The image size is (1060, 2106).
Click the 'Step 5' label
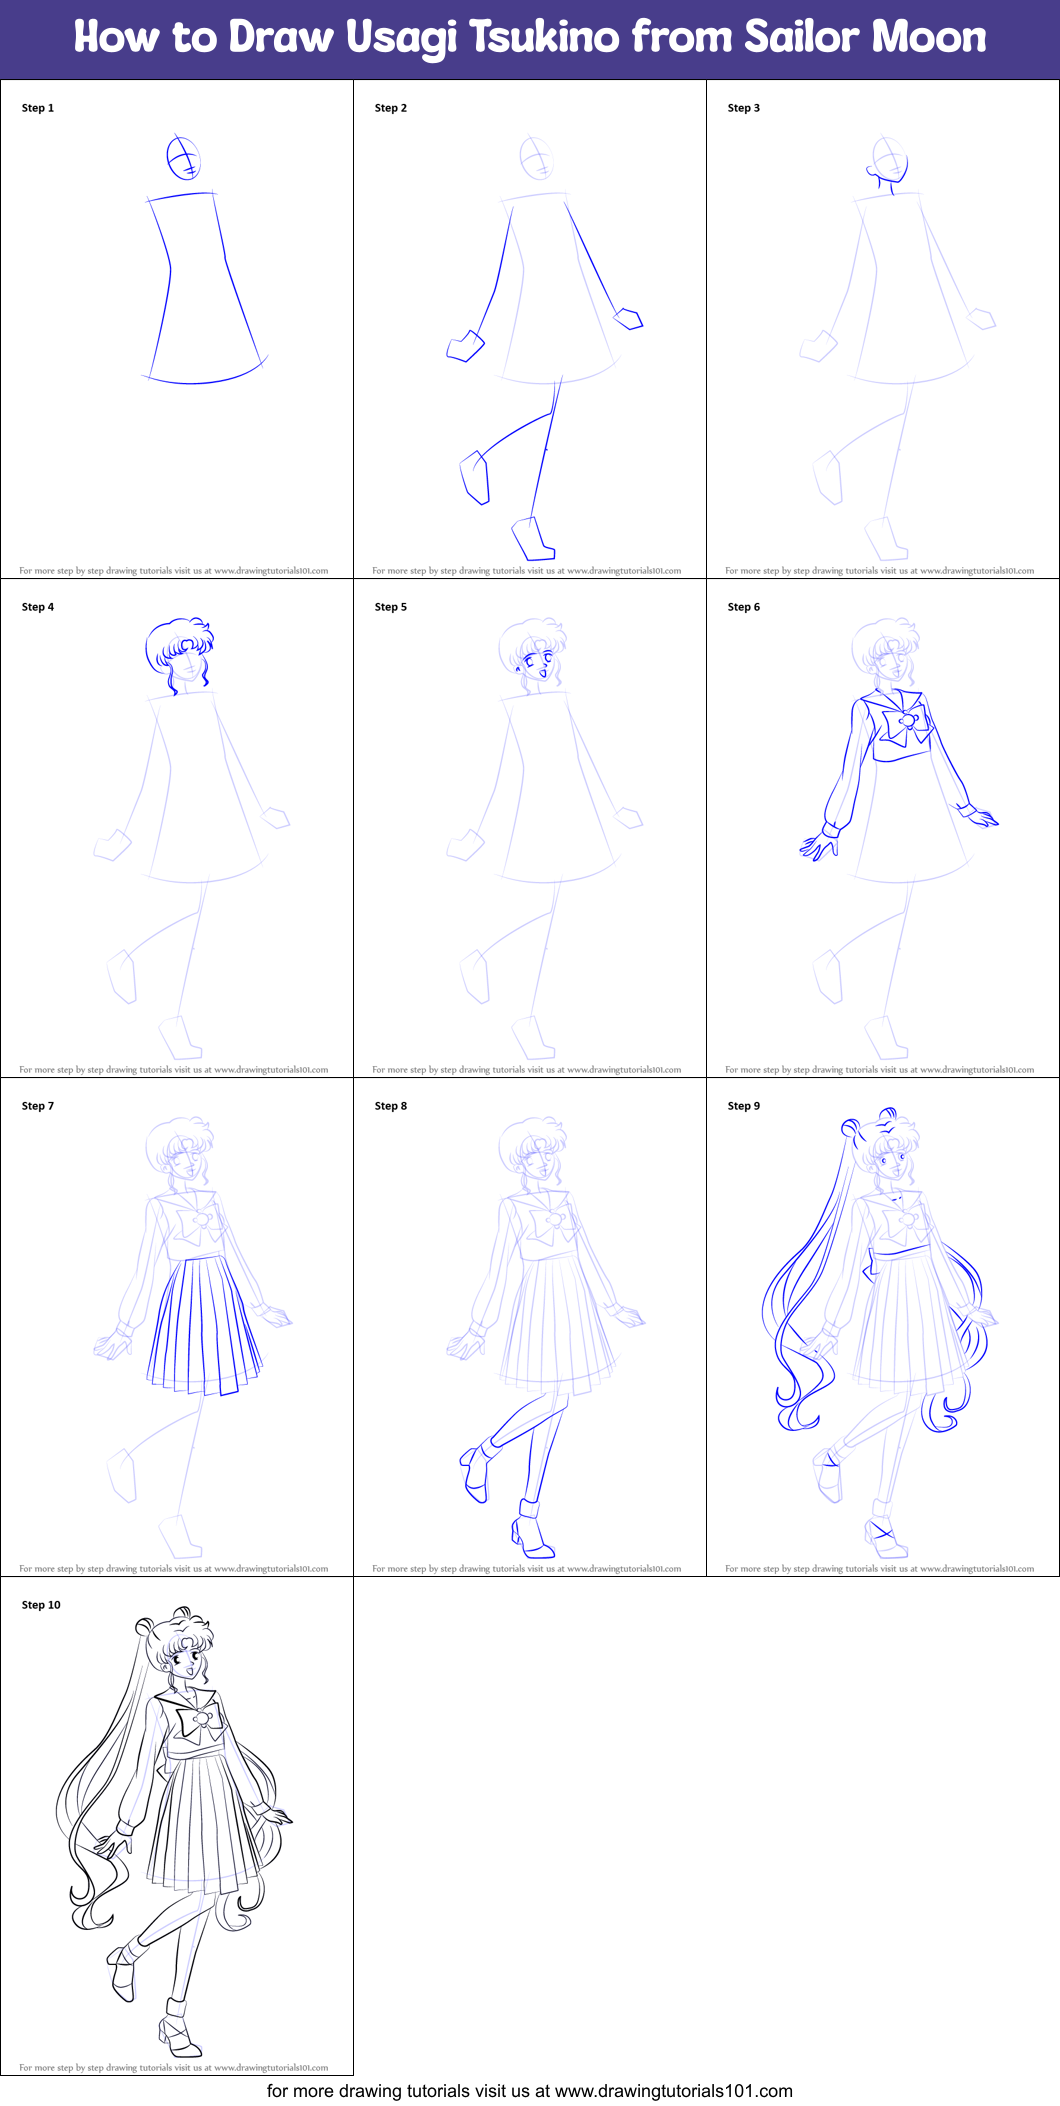click(x=391, y=607)
